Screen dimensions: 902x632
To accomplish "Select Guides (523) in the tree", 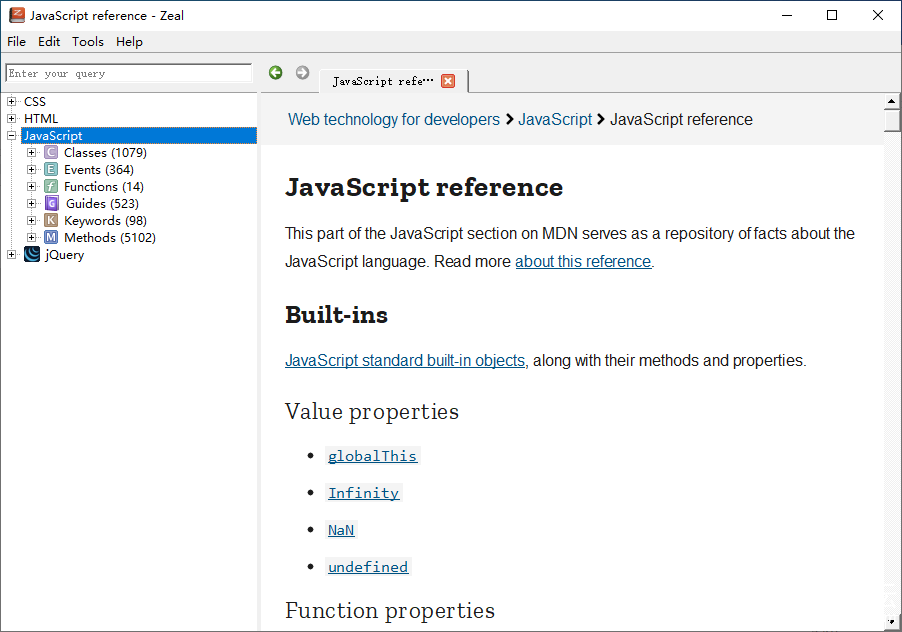I will 102,204.
